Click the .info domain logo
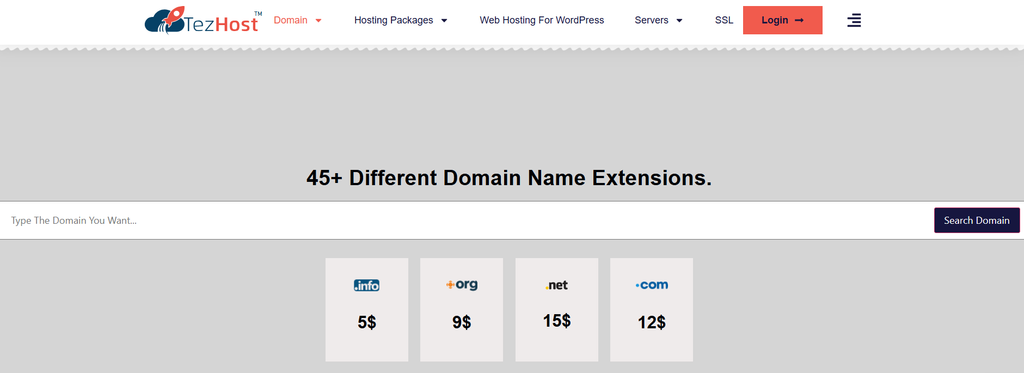 366,285
